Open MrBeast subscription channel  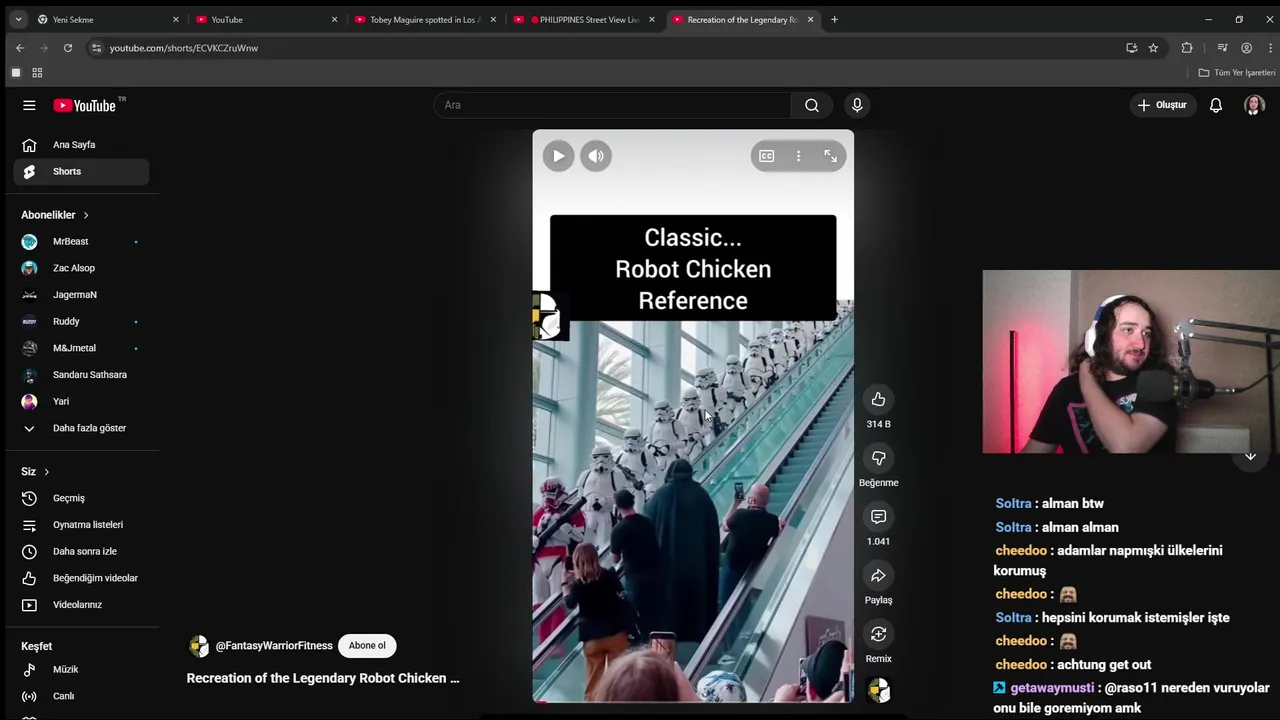82,242
